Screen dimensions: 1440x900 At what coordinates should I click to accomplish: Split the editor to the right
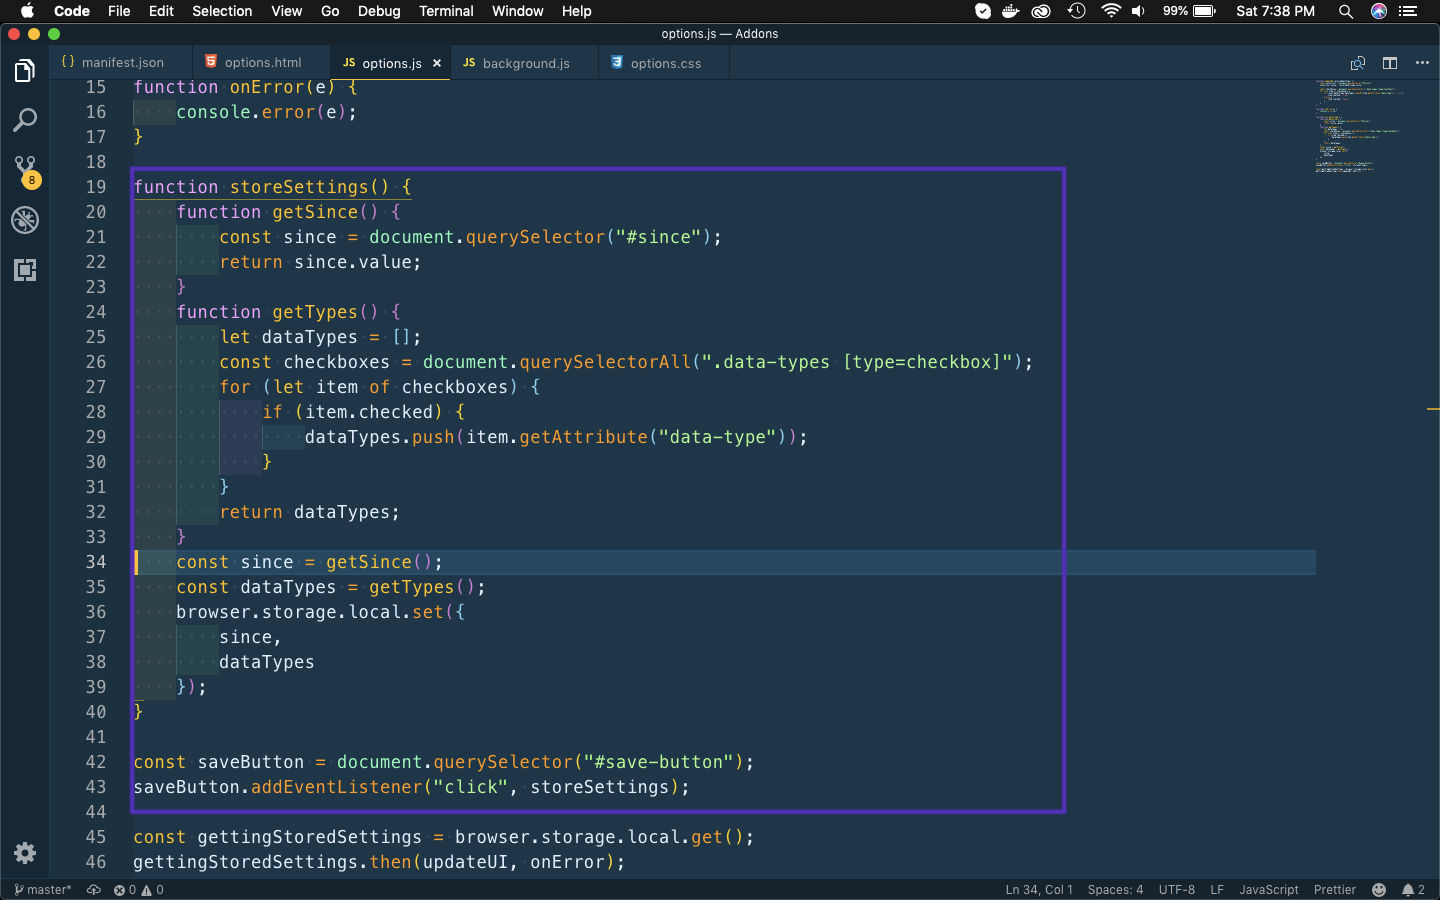pos(1390,63)
